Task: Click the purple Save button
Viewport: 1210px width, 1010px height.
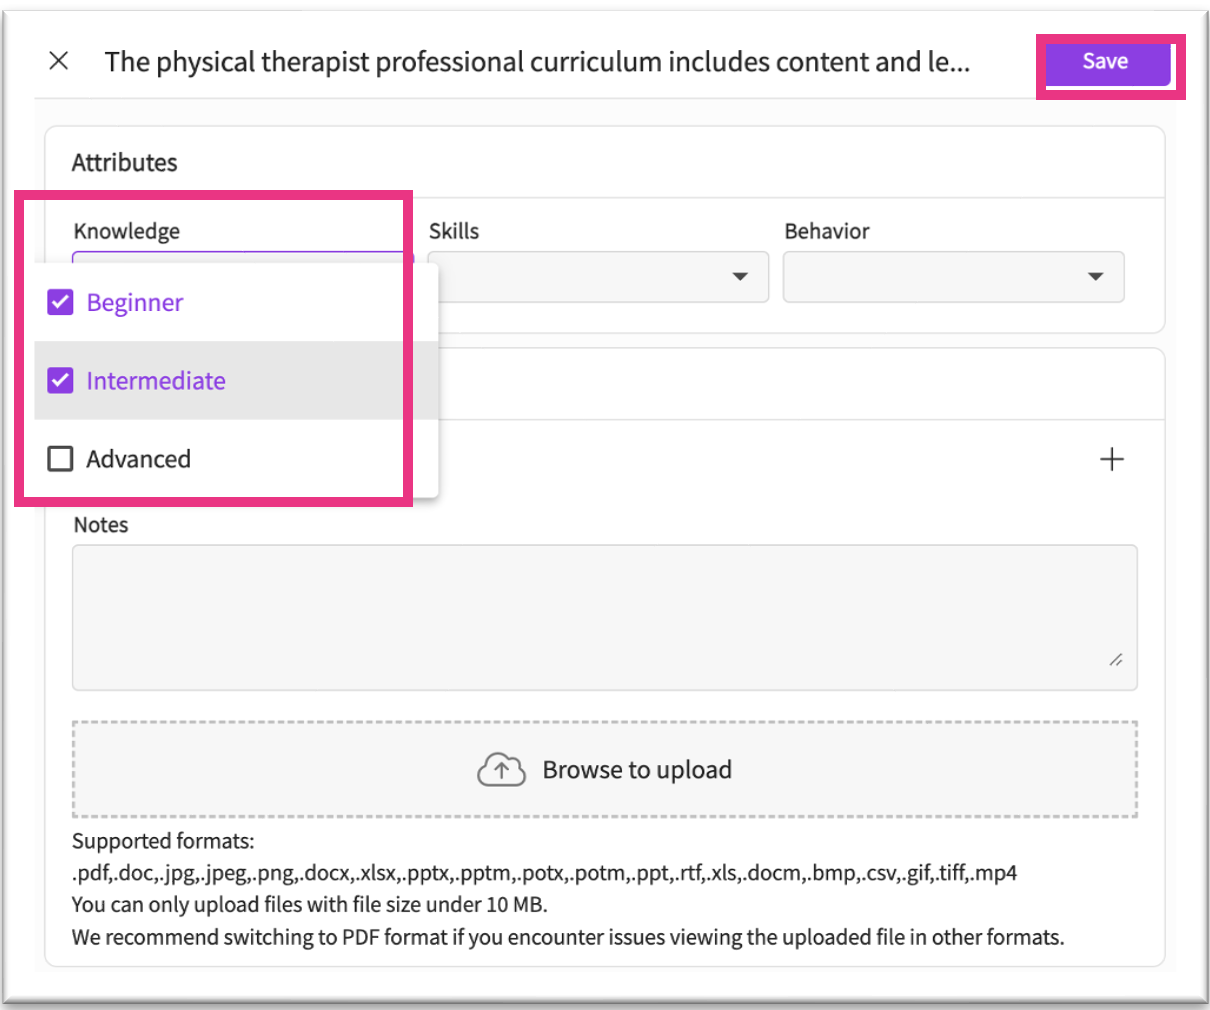Action: point(1105,62)
